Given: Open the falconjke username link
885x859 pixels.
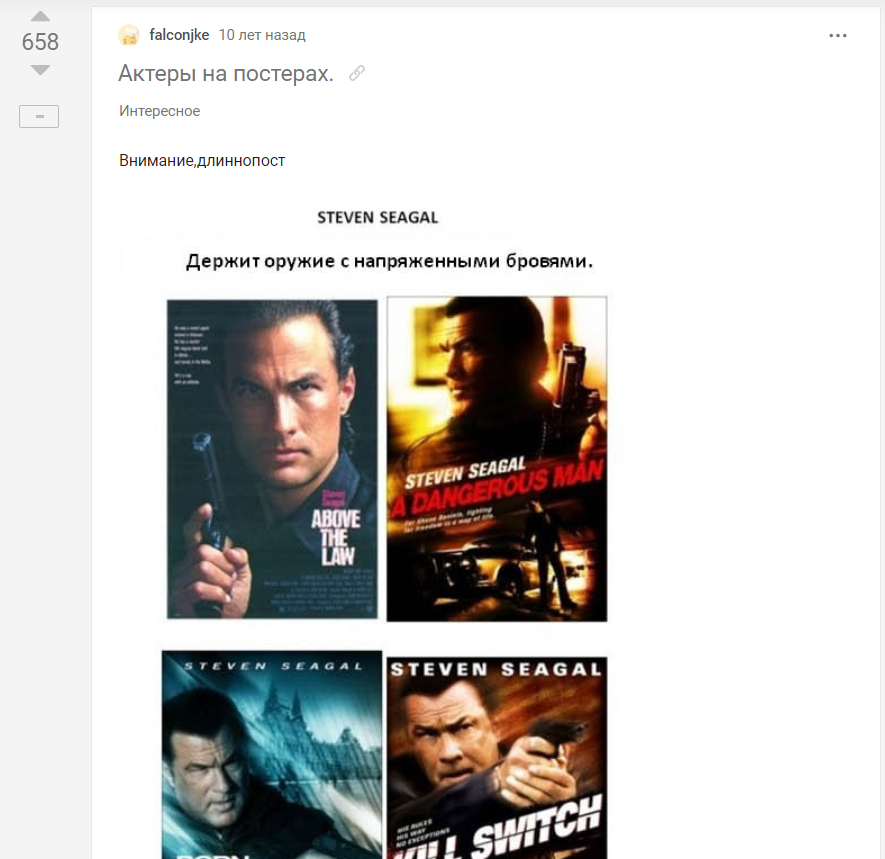Looking at the screenshot, I should click(179, 35).
